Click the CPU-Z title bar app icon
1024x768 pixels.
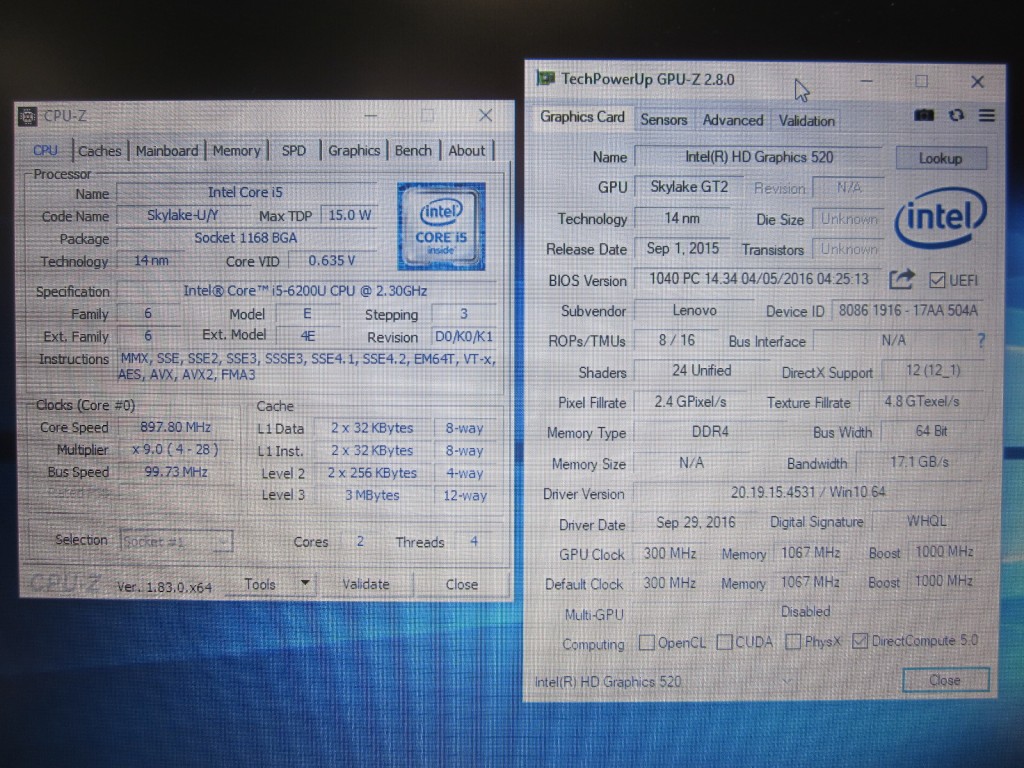27,116
